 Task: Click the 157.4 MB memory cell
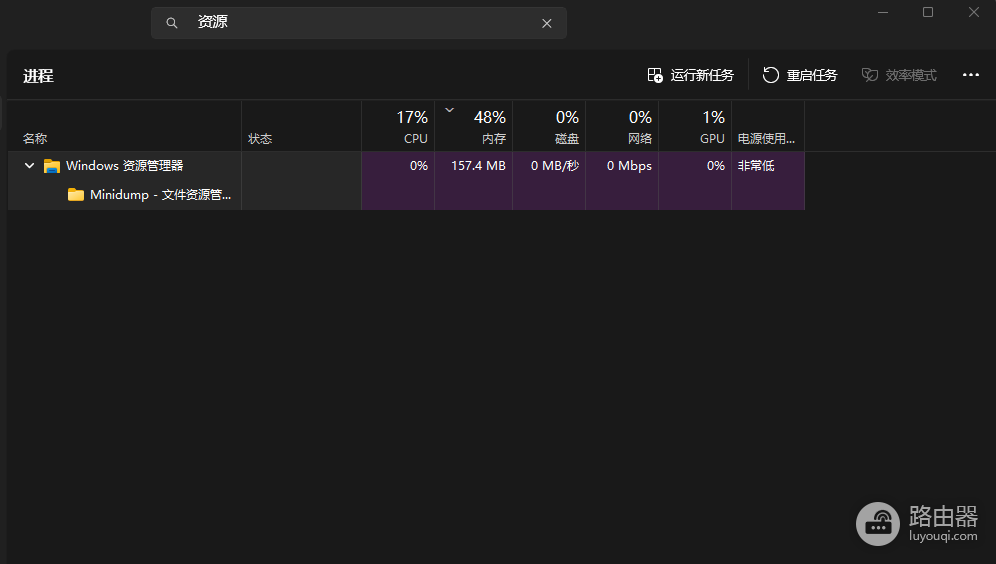pyautogui.click(x=474, y=166)
